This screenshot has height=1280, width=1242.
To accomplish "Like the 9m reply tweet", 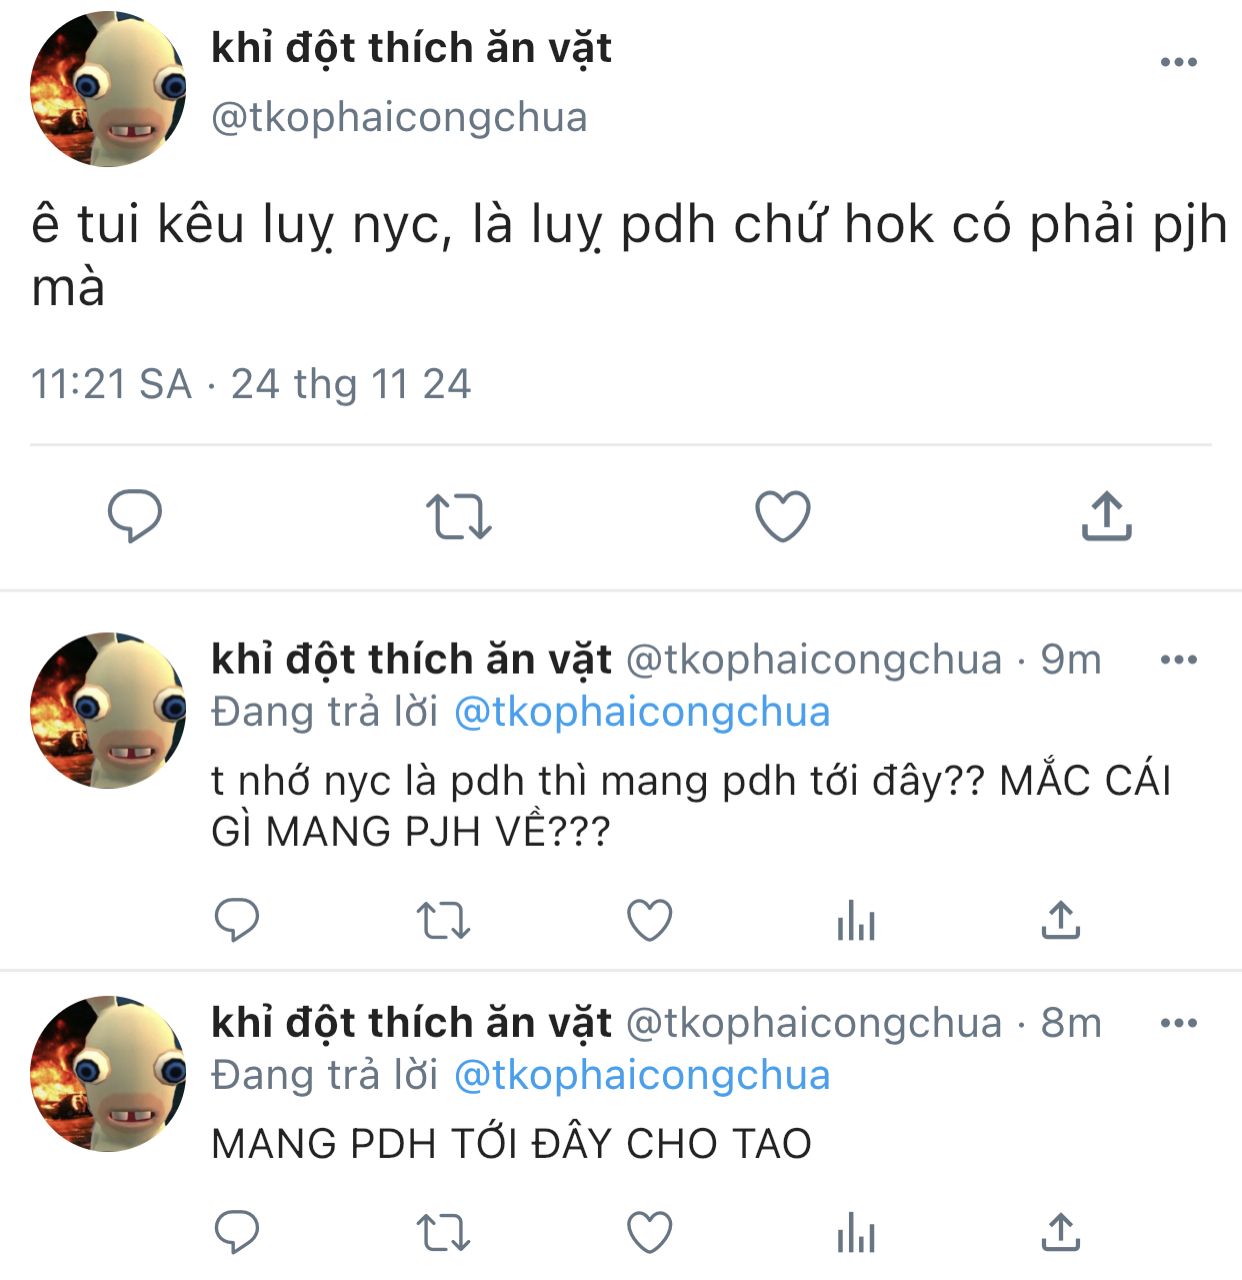I will point(649,920).
